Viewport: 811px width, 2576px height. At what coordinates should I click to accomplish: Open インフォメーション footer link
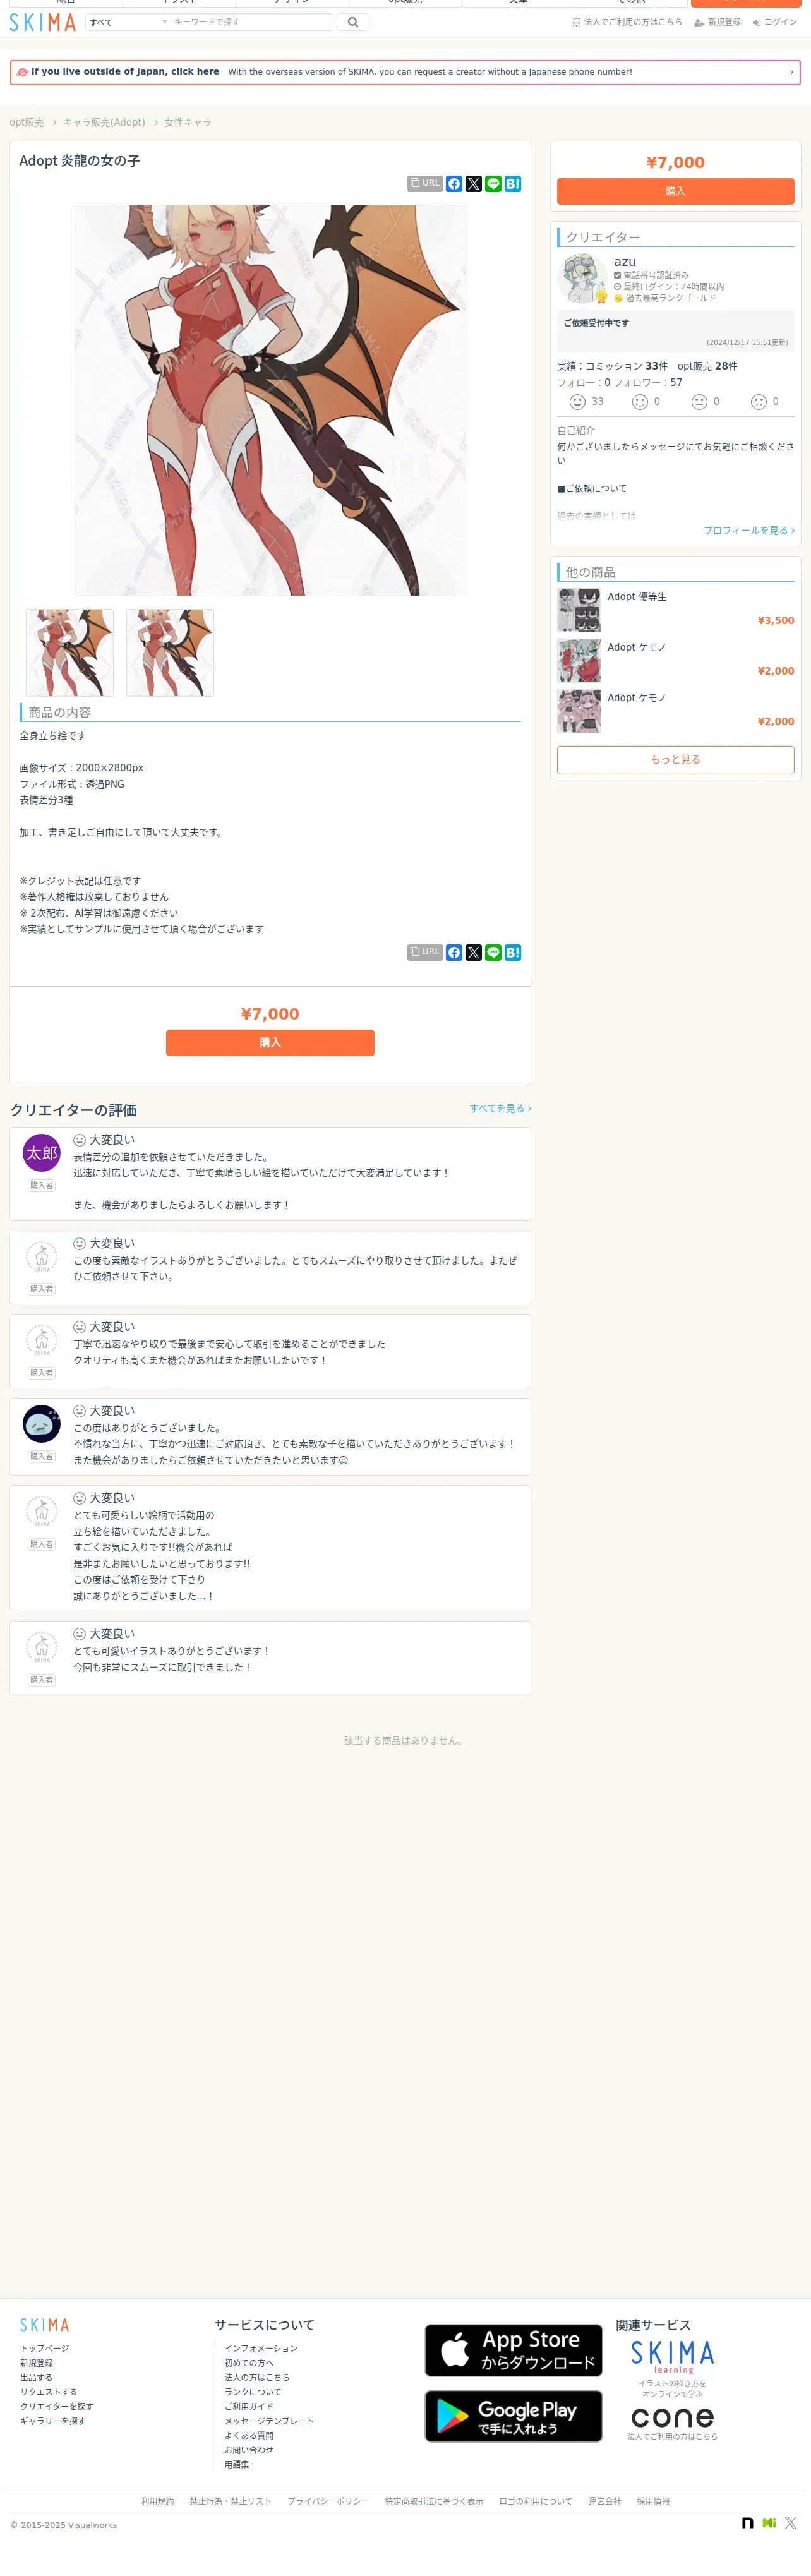coord(261,2348)
